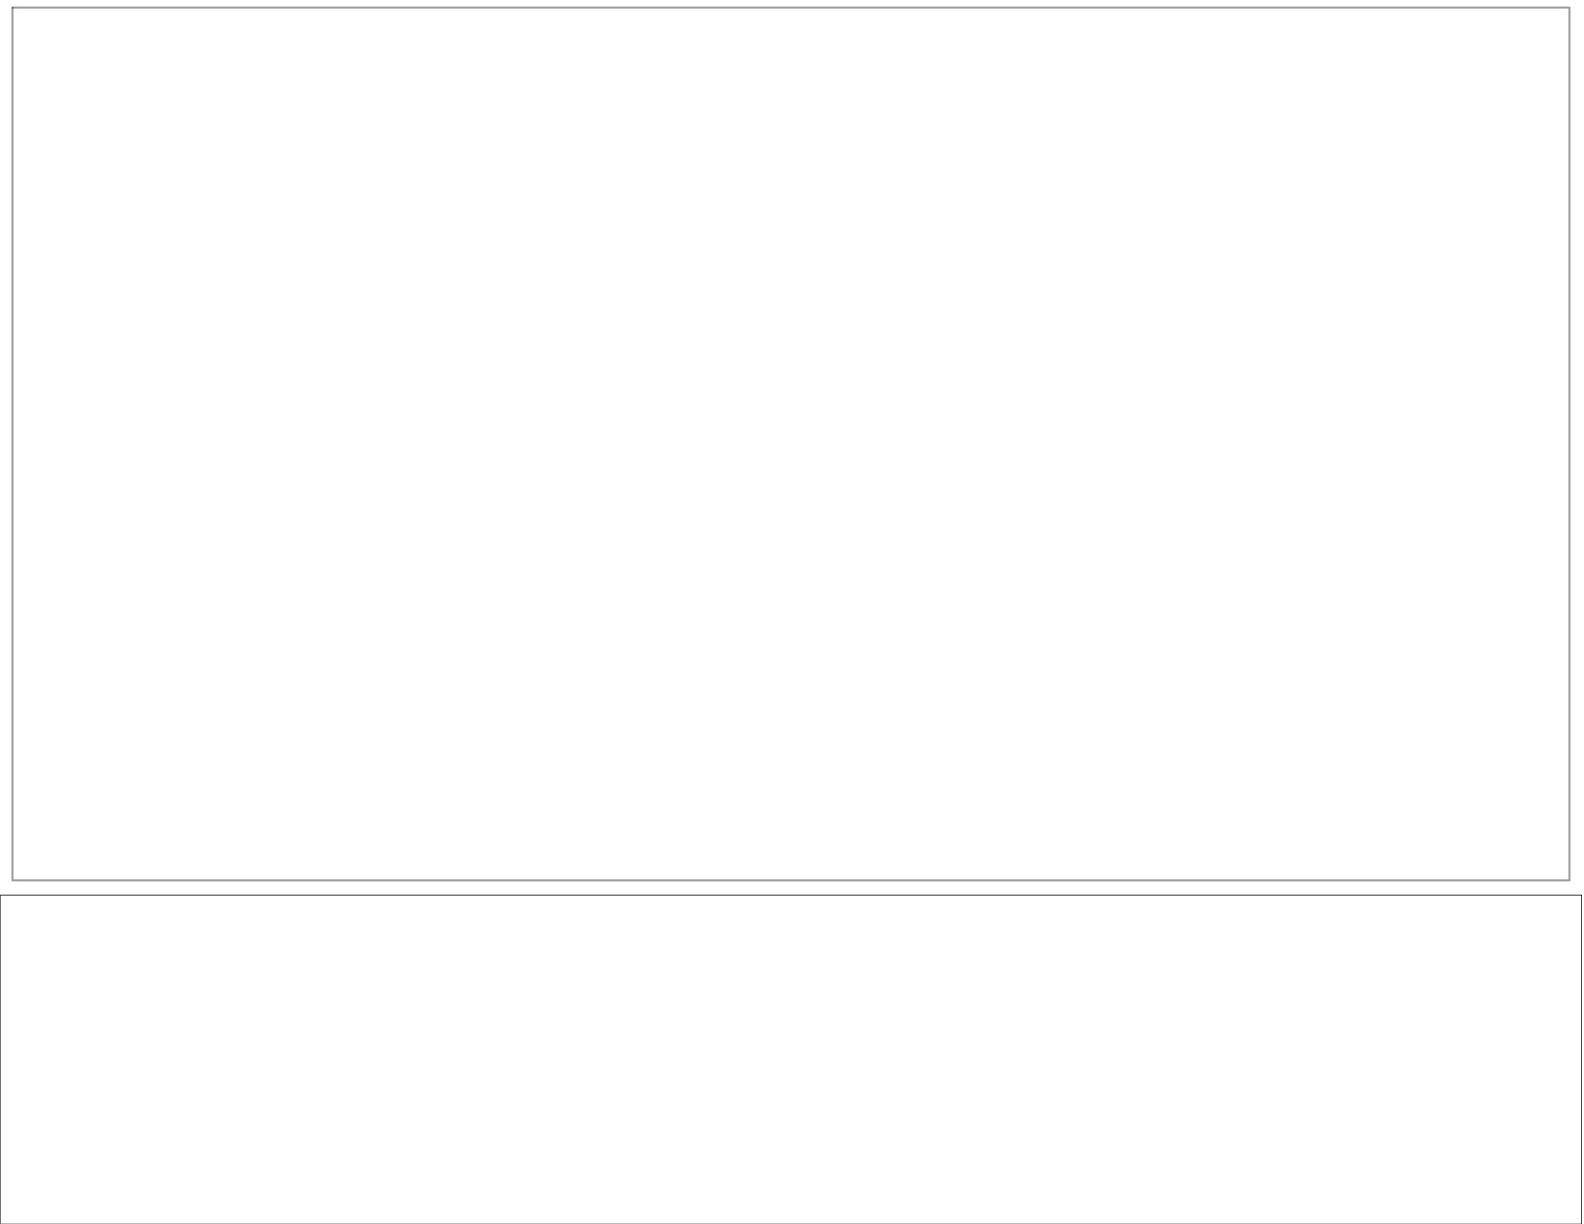Screen dimensions: 1584x1224
Task: Click inside the large empty upper panel
Action: 791,444
